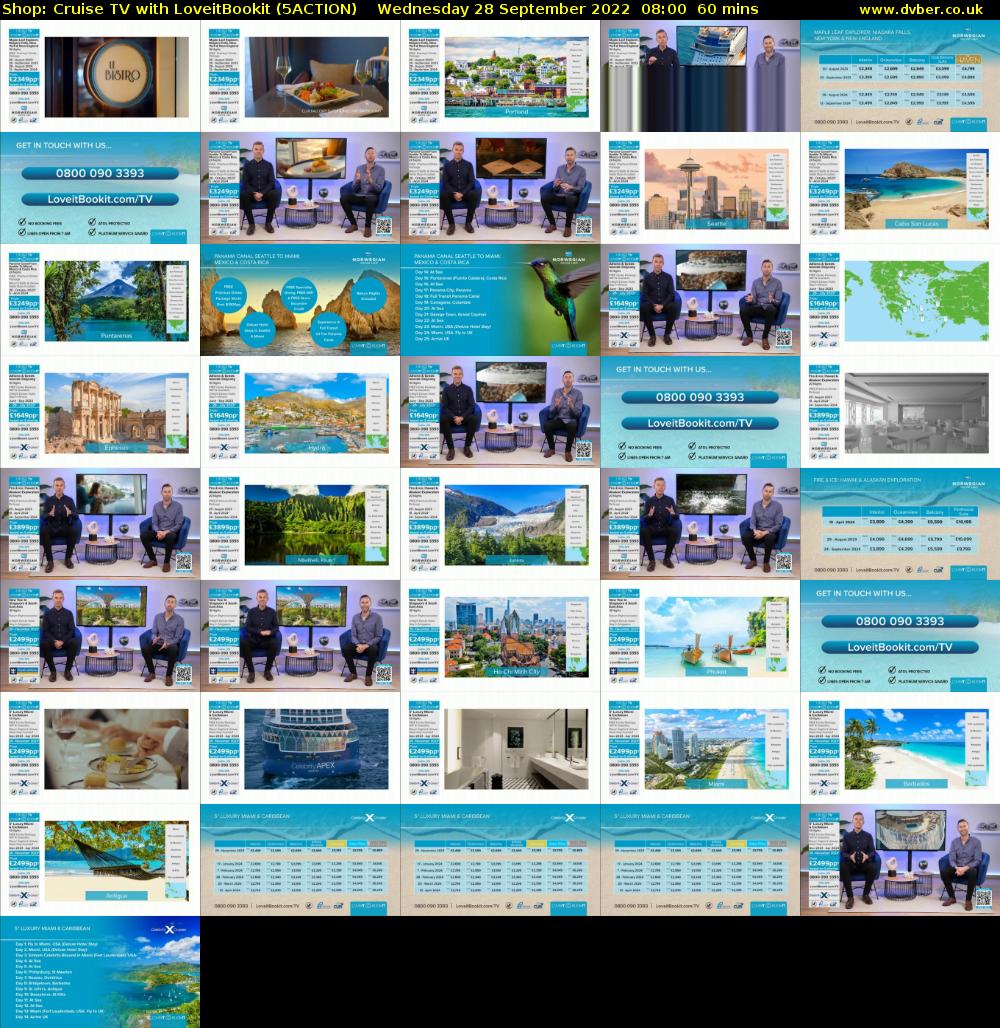View the Panama Canal hummingbird itinerary frame
This screenshot has height=1028, width=1000.
coord(500,300)
